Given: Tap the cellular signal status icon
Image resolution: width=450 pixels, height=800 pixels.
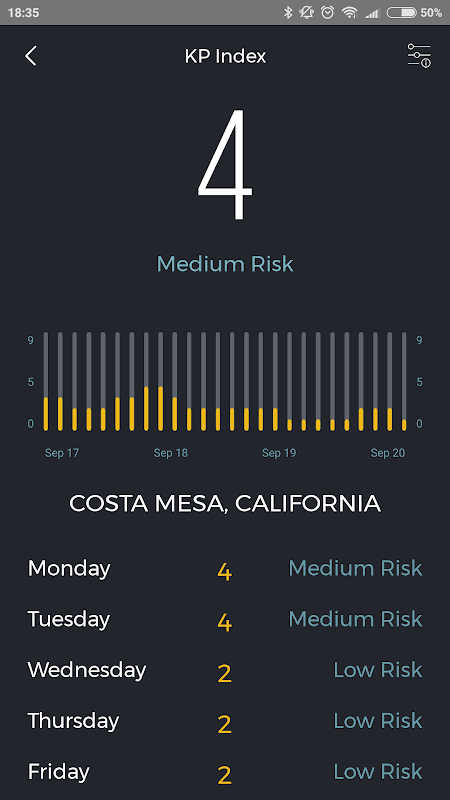Looking at the screenshot, I should [372, 13].
